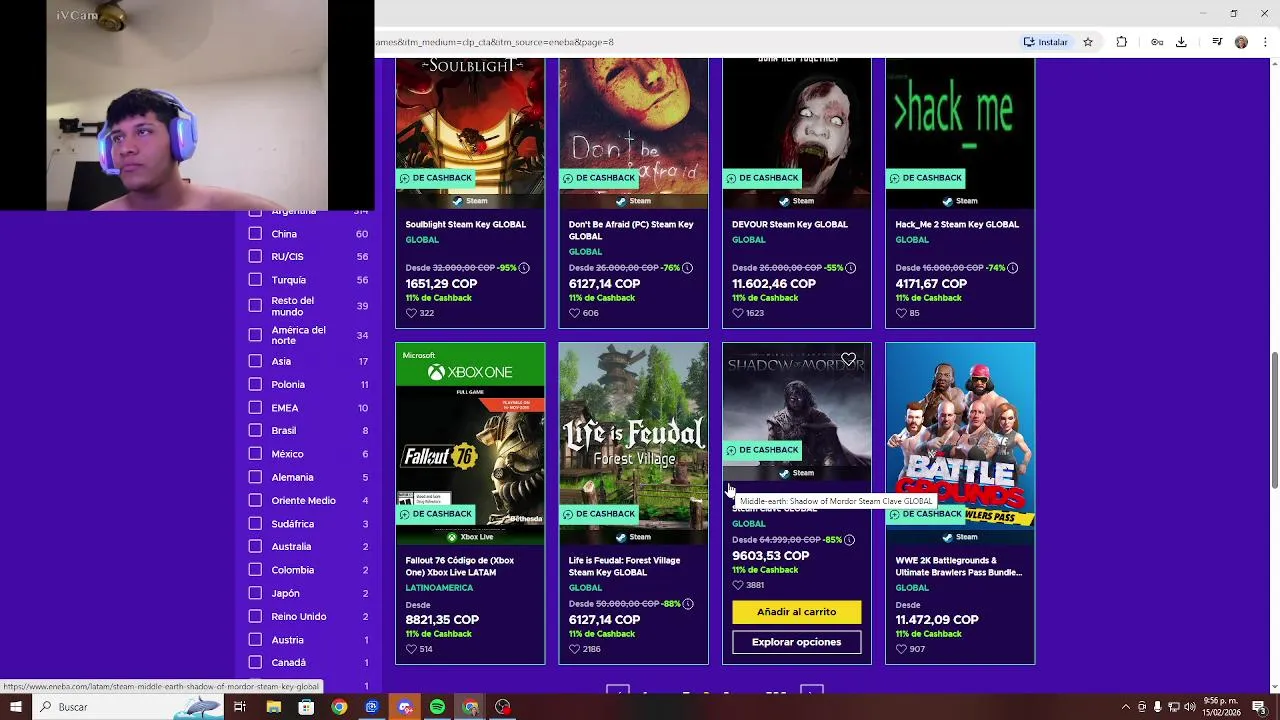Open File Explorer from the taskbar

click(273, 707)
